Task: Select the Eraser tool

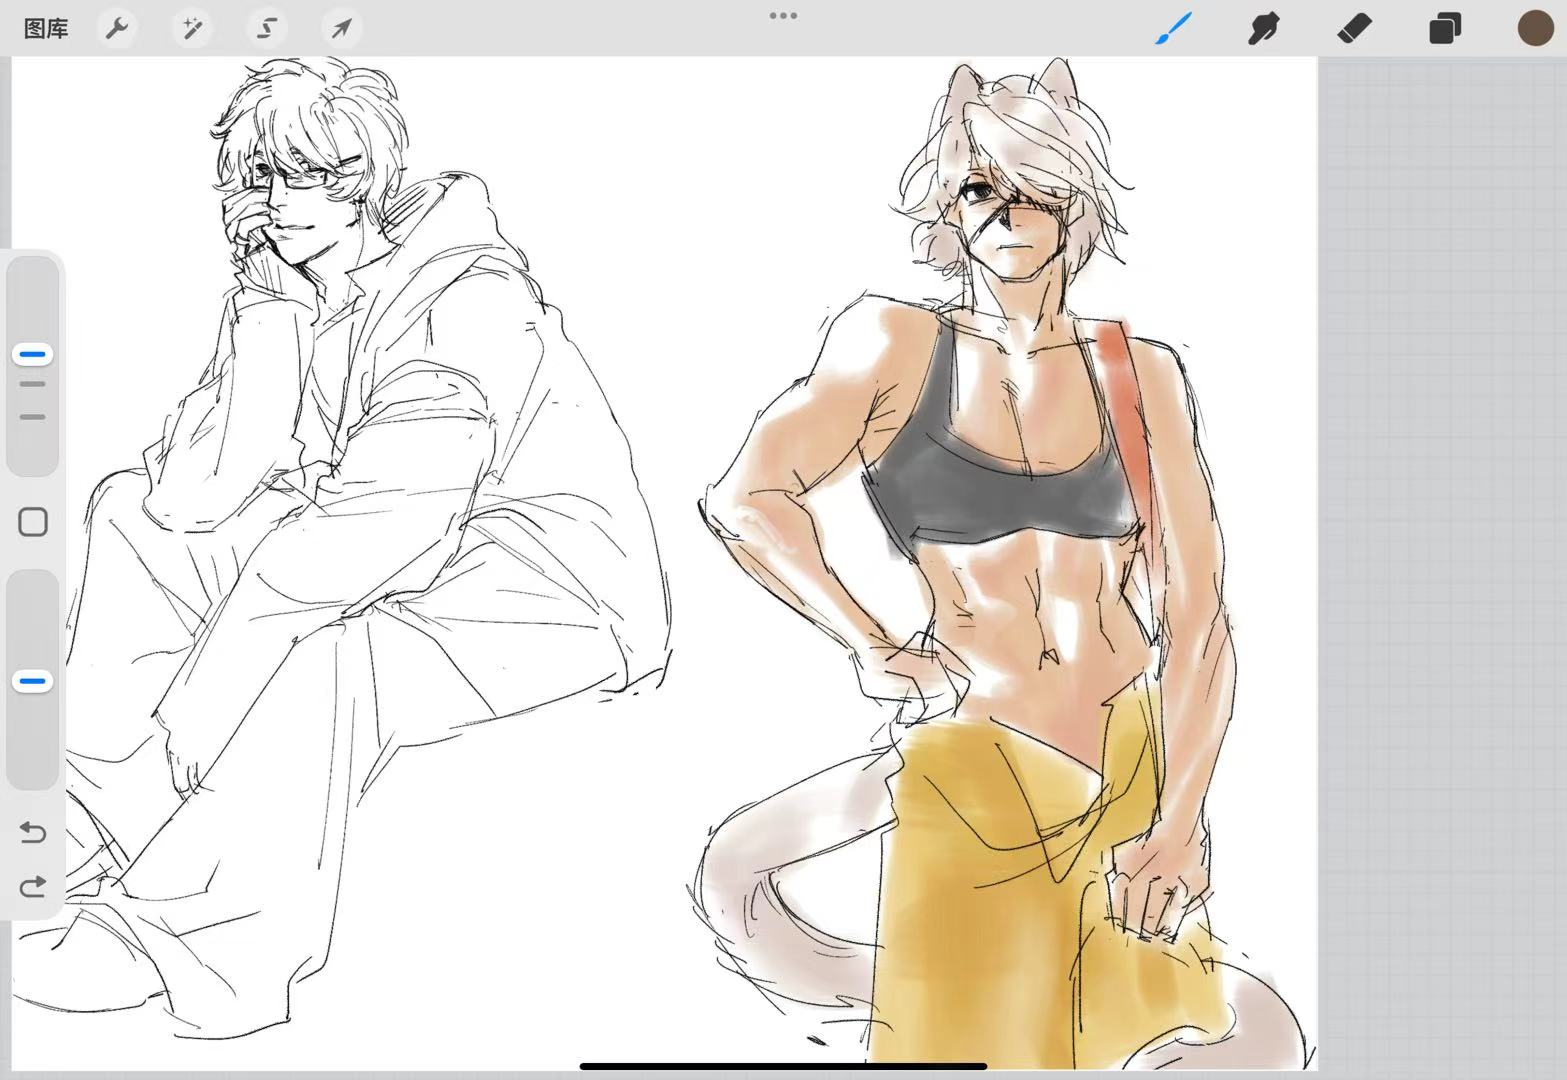Action: click(1354, 28)
